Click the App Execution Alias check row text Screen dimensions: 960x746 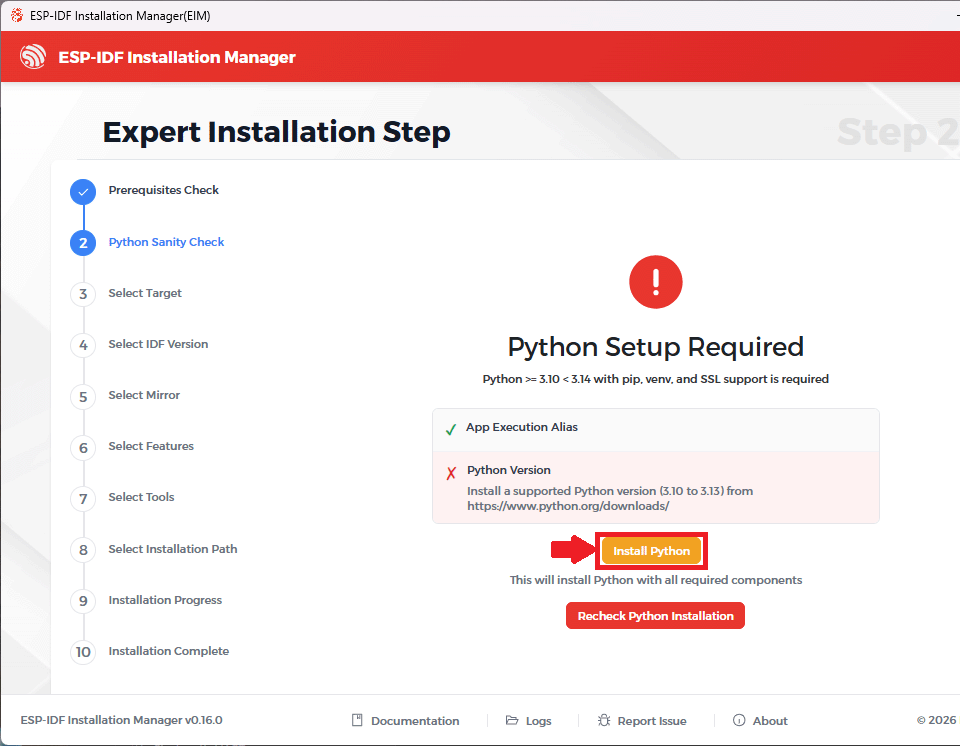[522, 427]
